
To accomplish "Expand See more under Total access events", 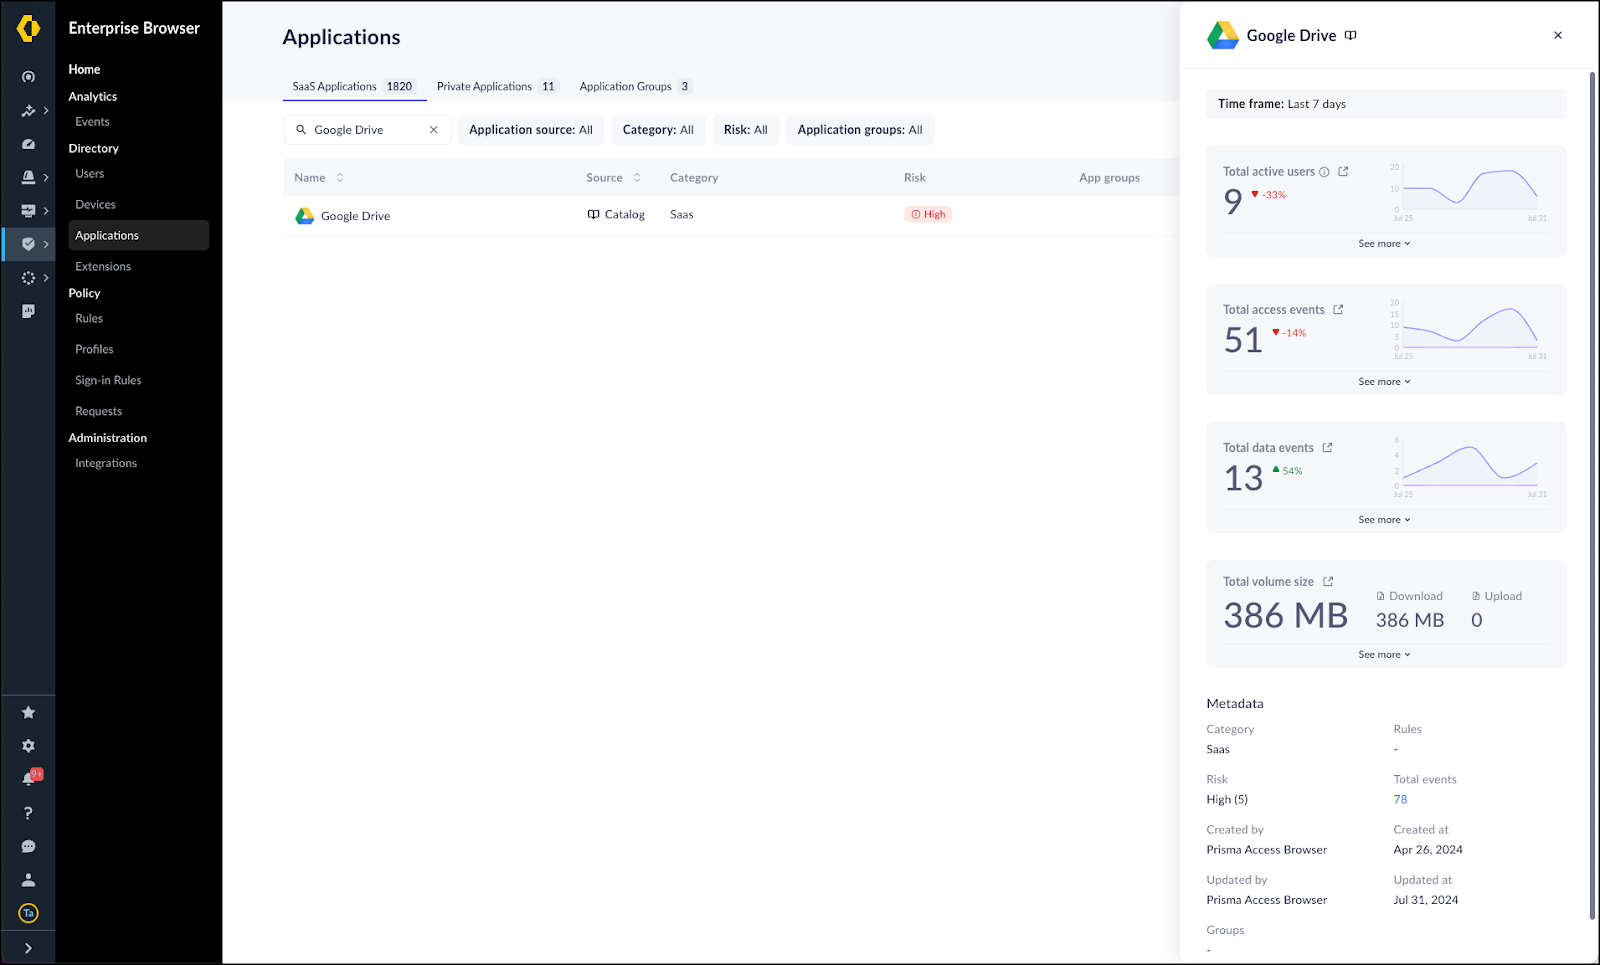I will [x=1384, y=382].
